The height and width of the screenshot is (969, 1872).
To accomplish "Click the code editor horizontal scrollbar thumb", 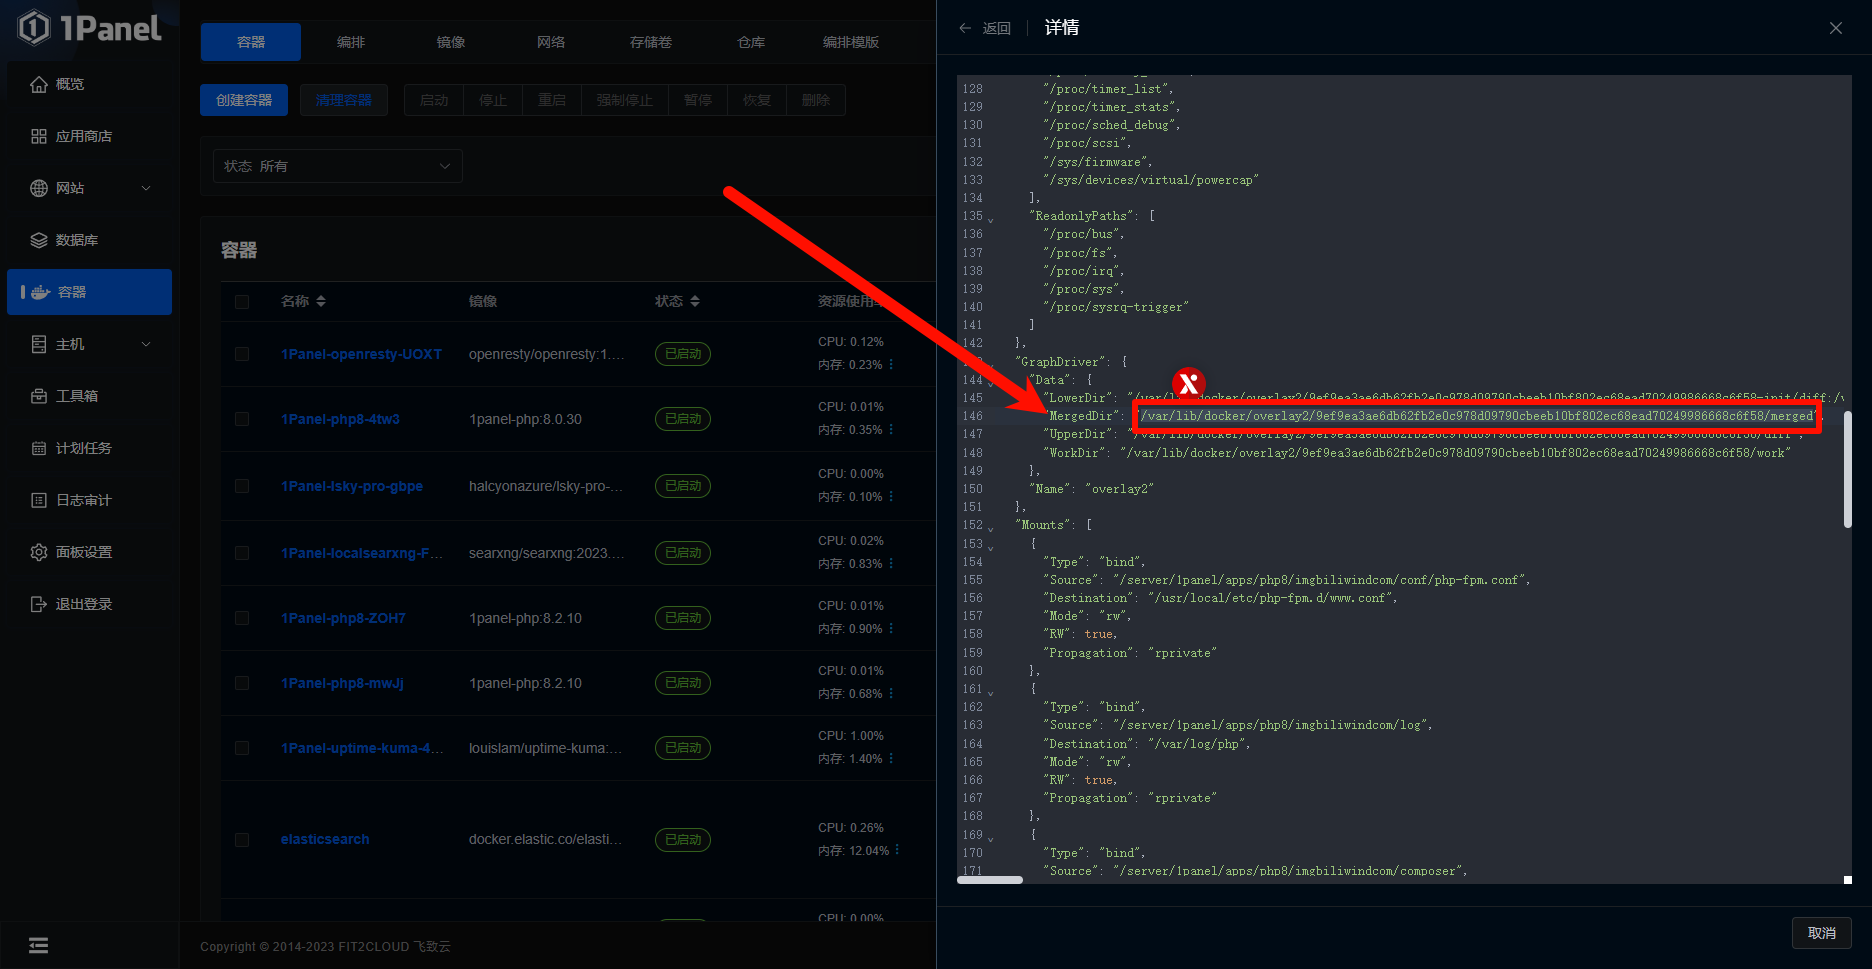I will click(990, 880).
